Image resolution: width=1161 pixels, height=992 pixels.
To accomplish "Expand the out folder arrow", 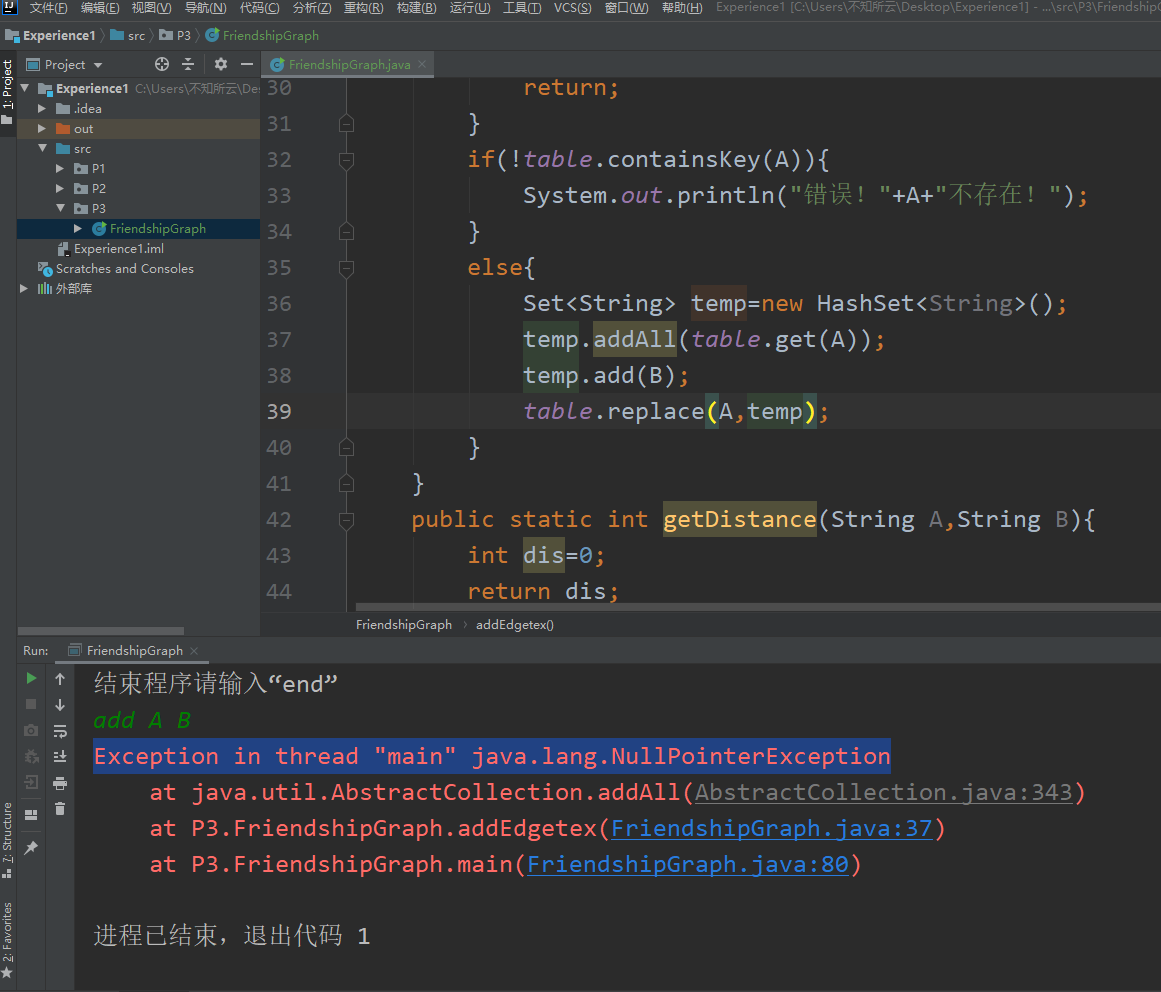I will tap(42, 128).
